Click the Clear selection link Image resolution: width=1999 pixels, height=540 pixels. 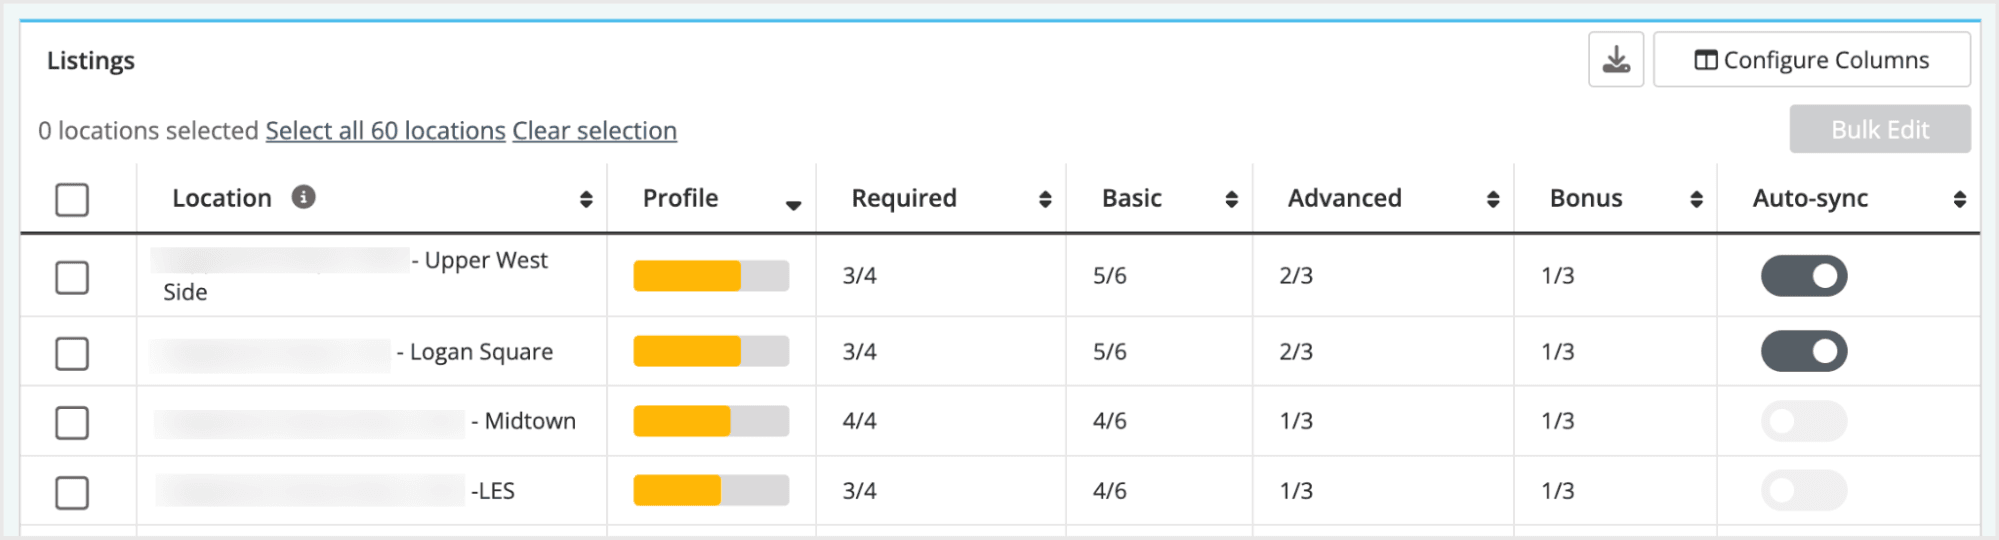pyautogui.click(x=594, y=131)
